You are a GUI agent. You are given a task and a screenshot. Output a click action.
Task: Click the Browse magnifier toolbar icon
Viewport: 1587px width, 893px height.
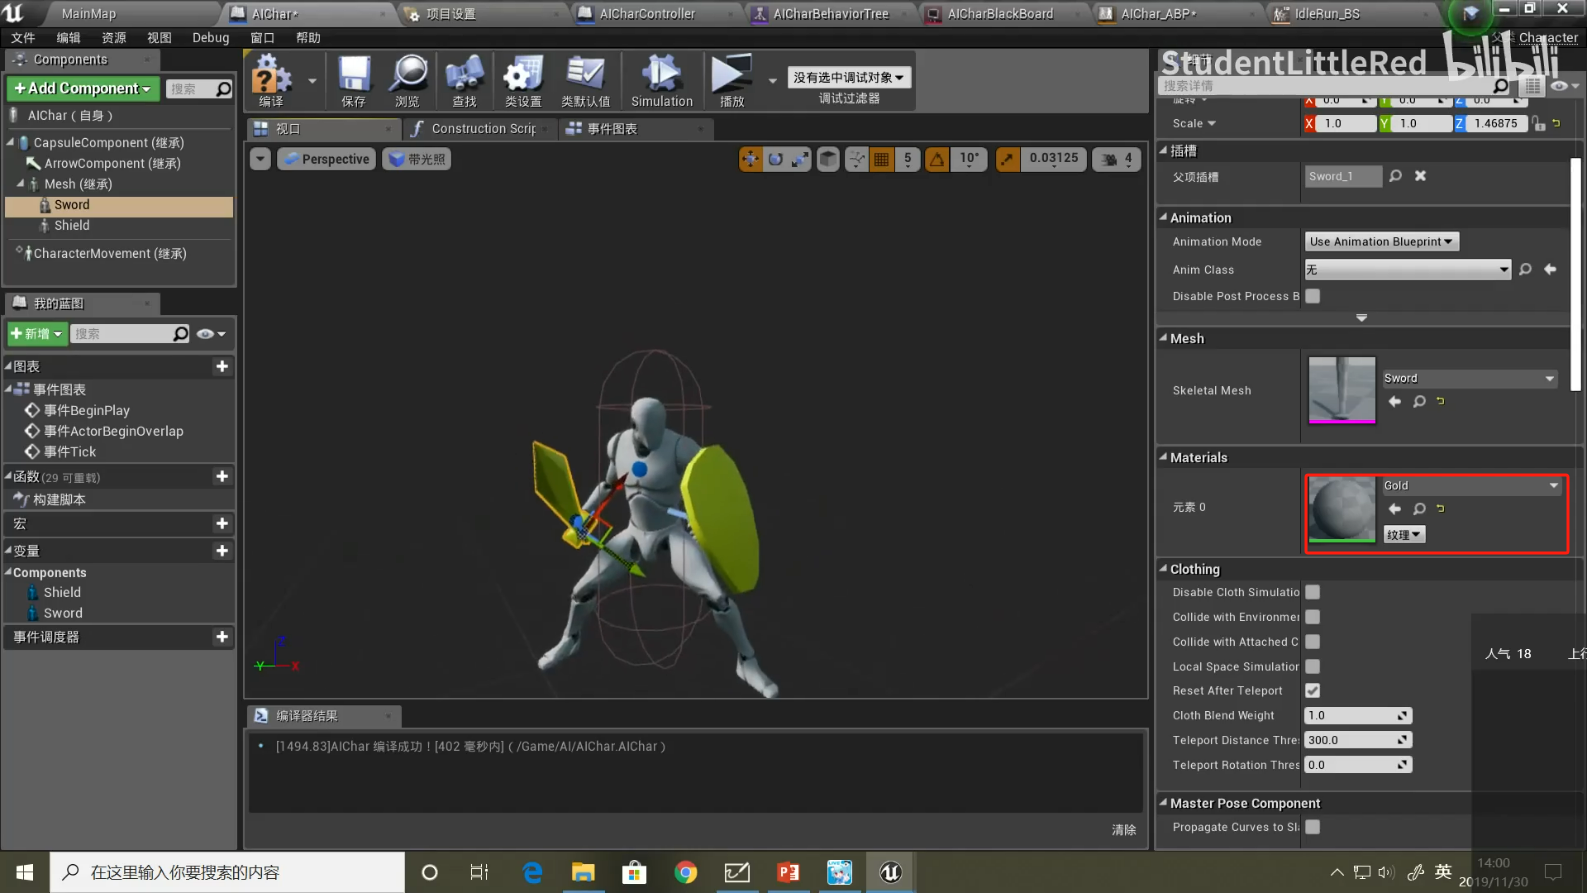(x=408, y=80)
